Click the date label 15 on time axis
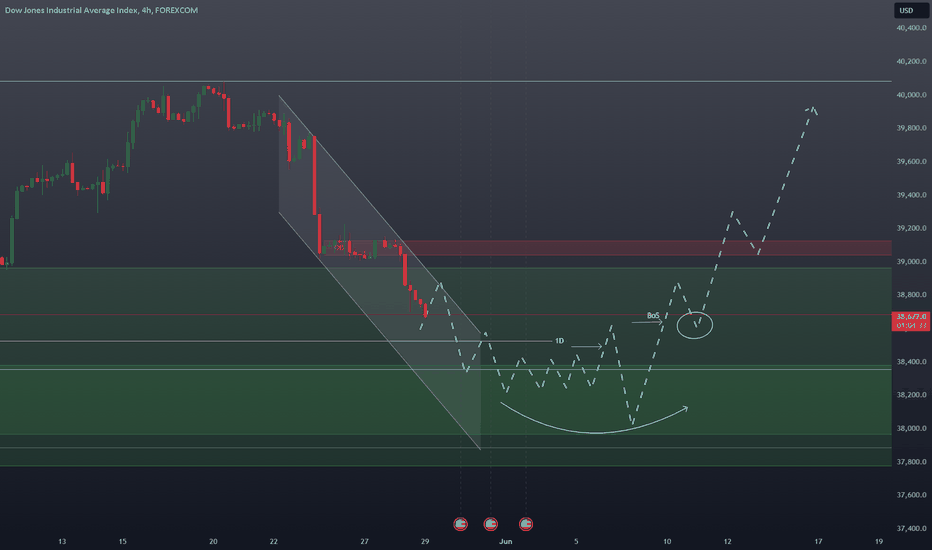This screenshot has width=932, height=550. (122, 542)
